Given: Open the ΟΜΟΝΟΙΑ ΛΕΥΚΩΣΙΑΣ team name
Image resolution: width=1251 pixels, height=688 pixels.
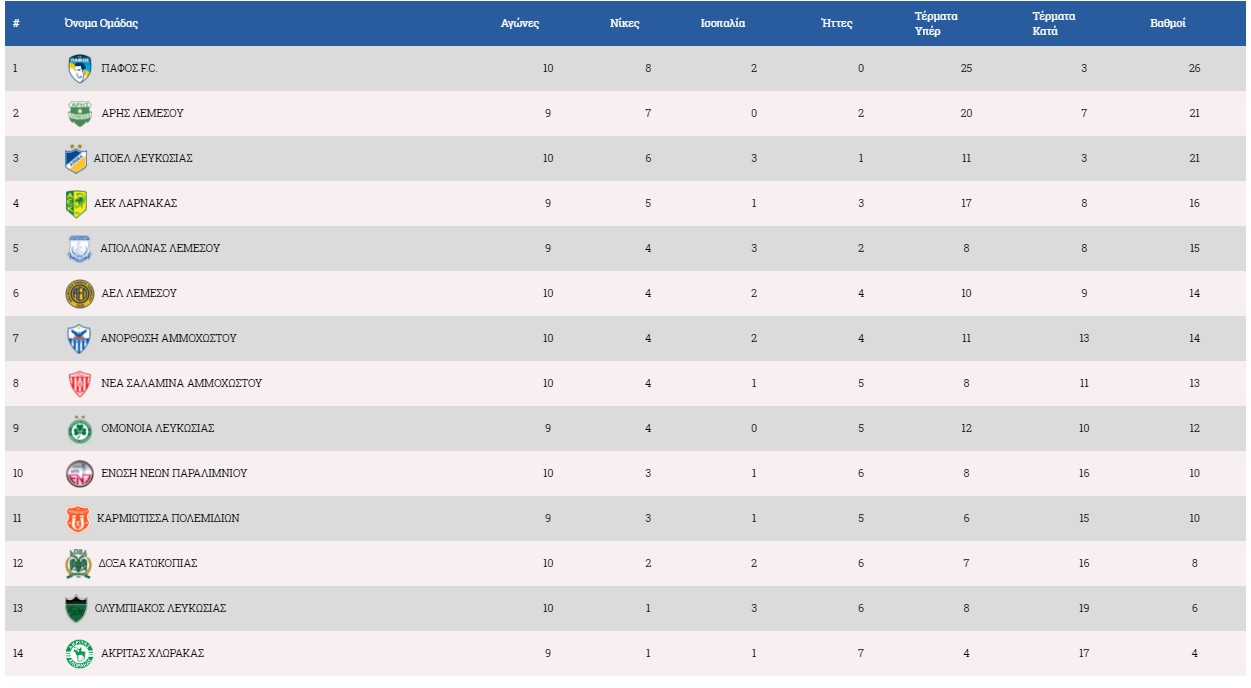Looking at the screenshot, I should (157, 428).
